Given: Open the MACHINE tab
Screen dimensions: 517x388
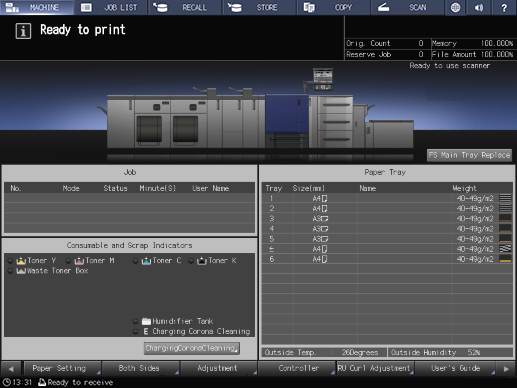Looking at the screenshot, I should click(x=37, y=7).
